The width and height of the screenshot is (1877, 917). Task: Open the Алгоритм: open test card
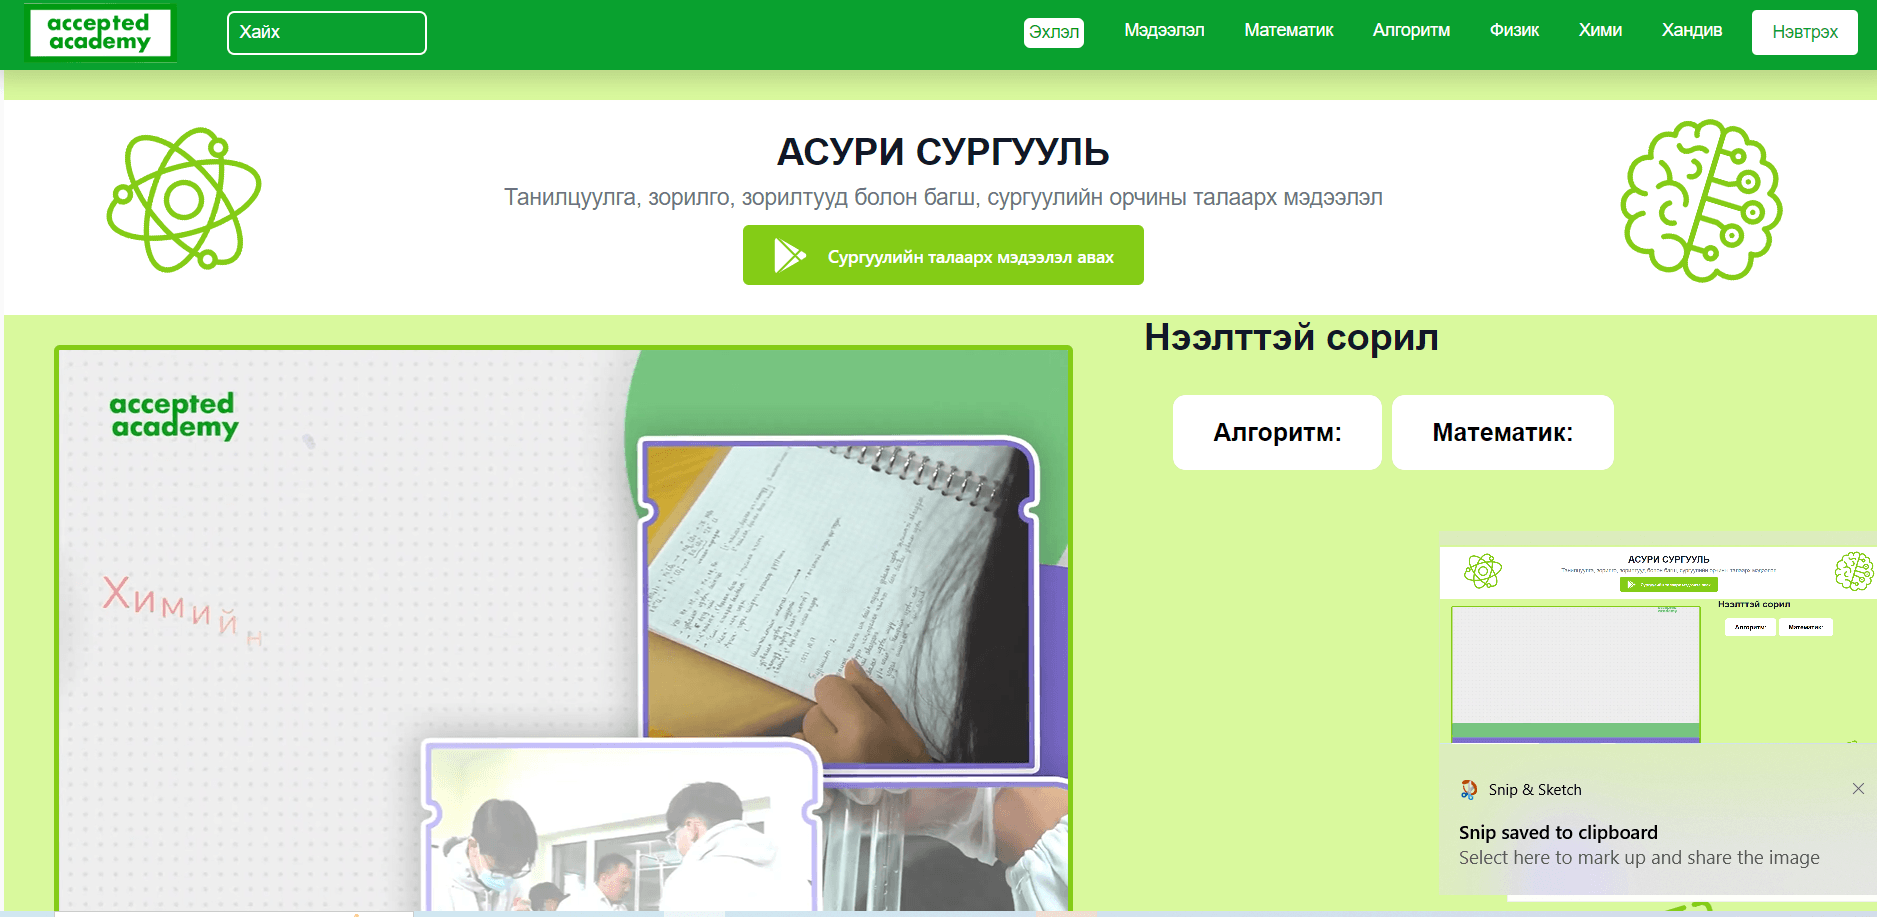click(x=1277, y=432)
